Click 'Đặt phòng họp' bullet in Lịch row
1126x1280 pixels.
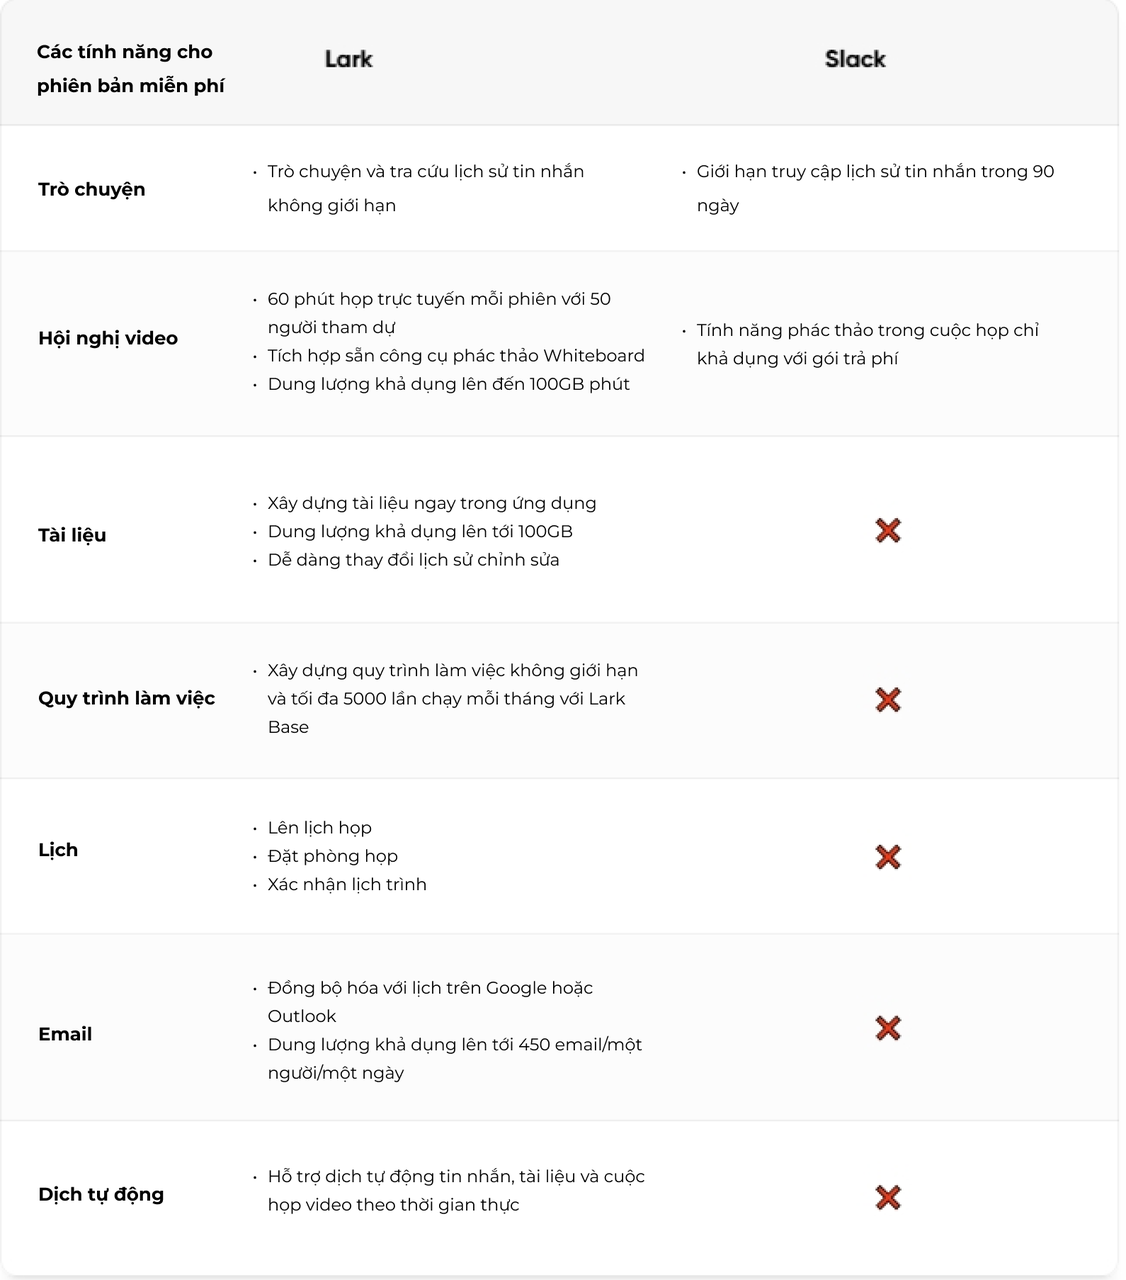[x=333, y=856]
